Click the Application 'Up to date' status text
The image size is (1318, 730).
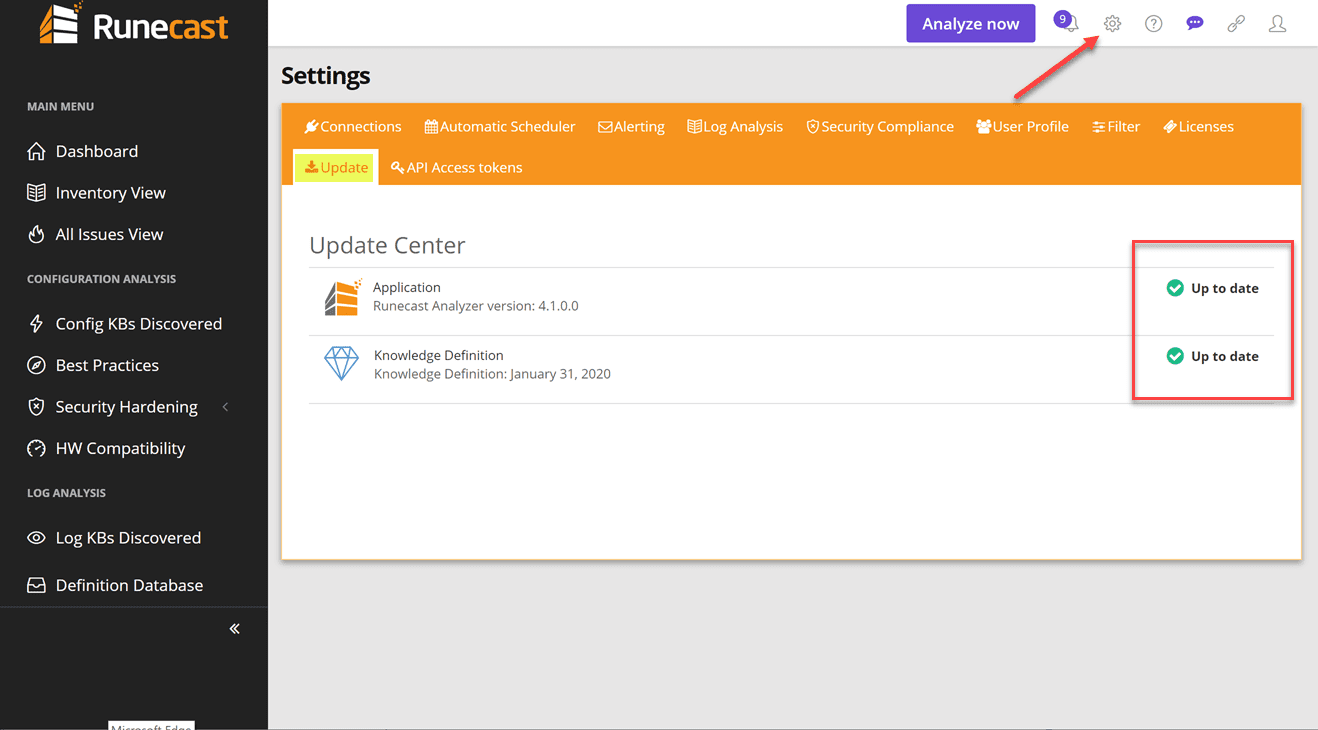pyautogui.click(x=1225, y=288)
